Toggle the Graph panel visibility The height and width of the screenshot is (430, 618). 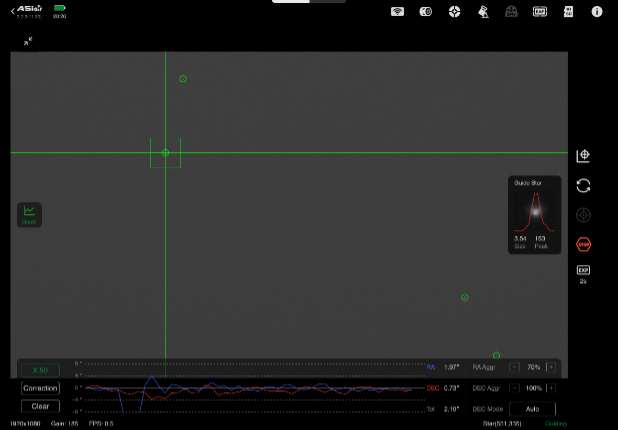tap(29, 214)
